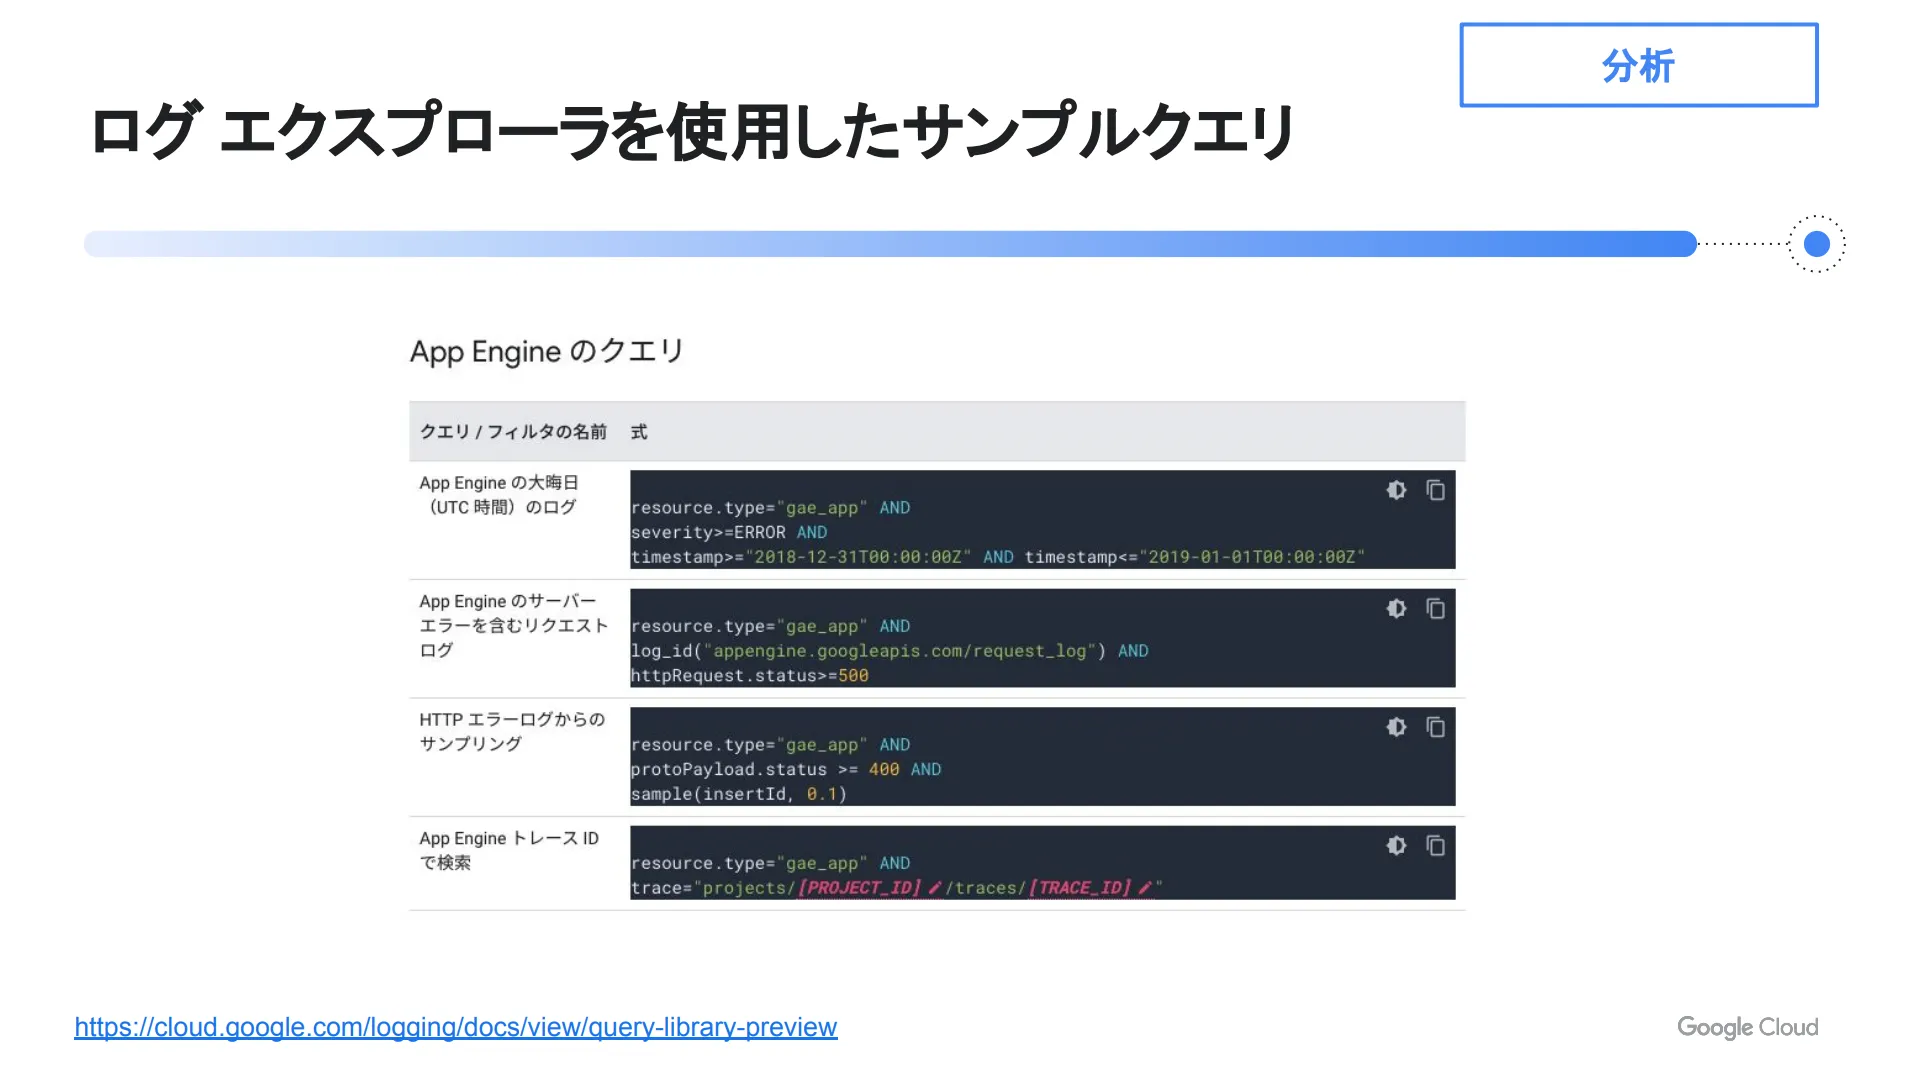Click 'resource.type="gae_app" AND' in first code block
Screen dimensions: 1908x1068
[771, 508]
